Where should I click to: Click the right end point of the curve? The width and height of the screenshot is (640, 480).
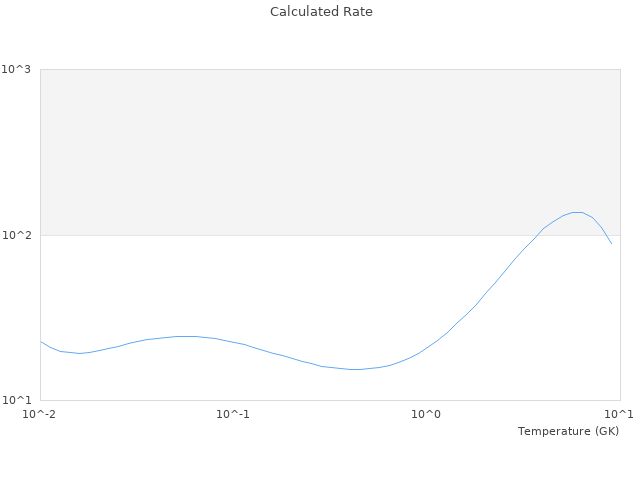[611, 243]
